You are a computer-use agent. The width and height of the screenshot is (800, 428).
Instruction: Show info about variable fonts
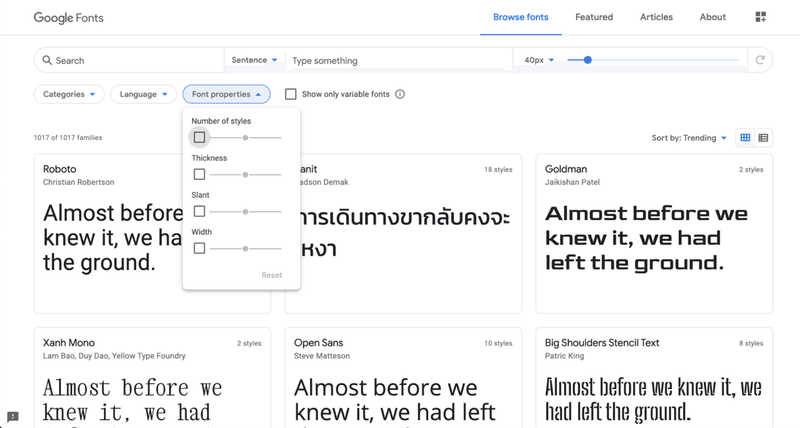click(x=400, y=94)
